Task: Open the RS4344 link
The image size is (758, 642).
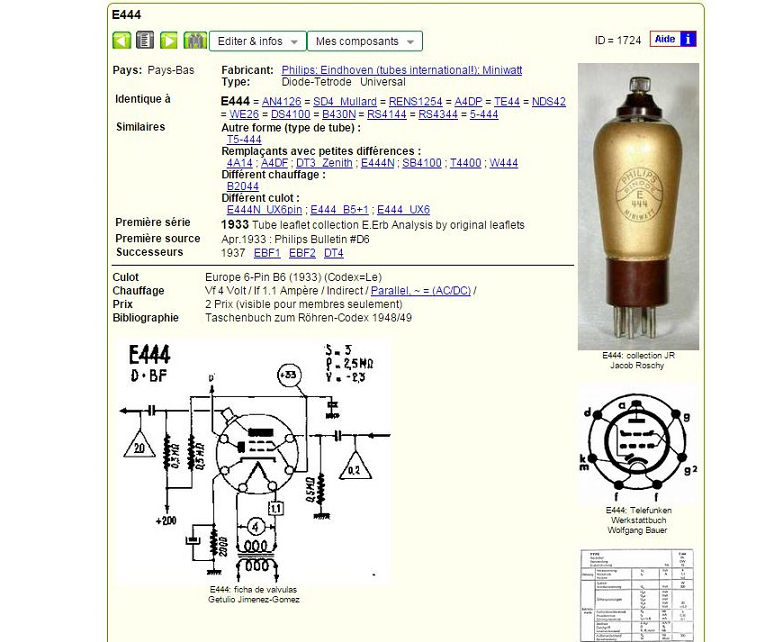Action: click(438, 114)
